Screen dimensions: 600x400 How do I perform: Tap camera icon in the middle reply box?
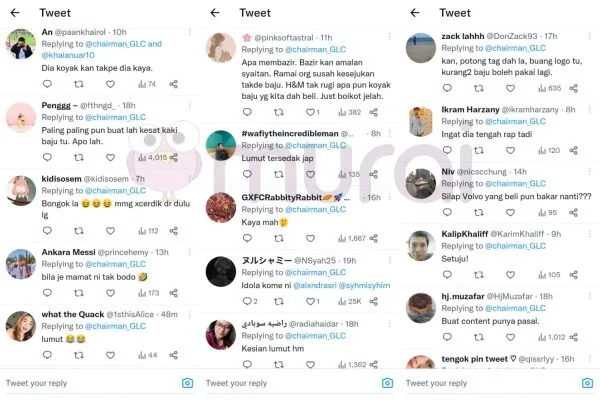pyautogui.click(x=387, y=383)
